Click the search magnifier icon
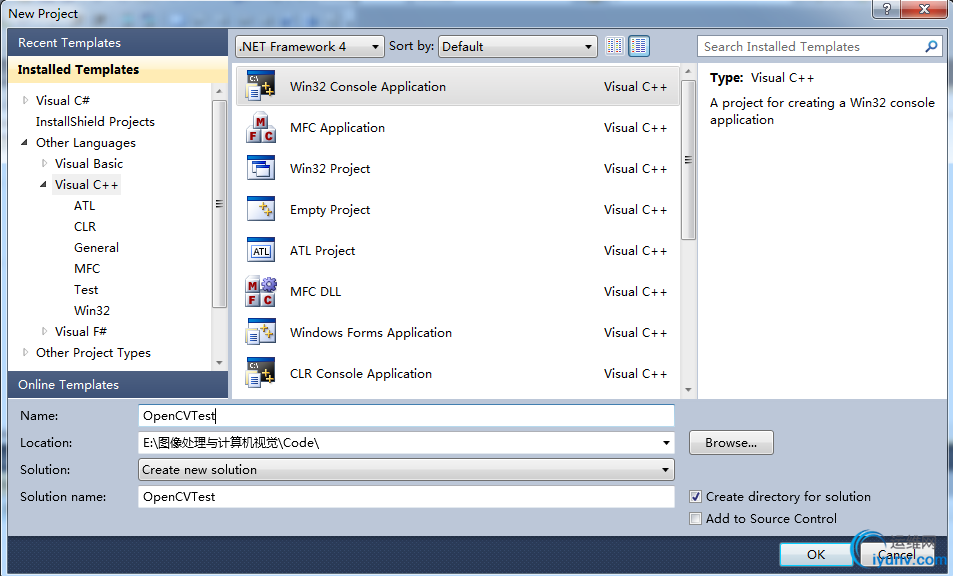 tap(931, 46)
